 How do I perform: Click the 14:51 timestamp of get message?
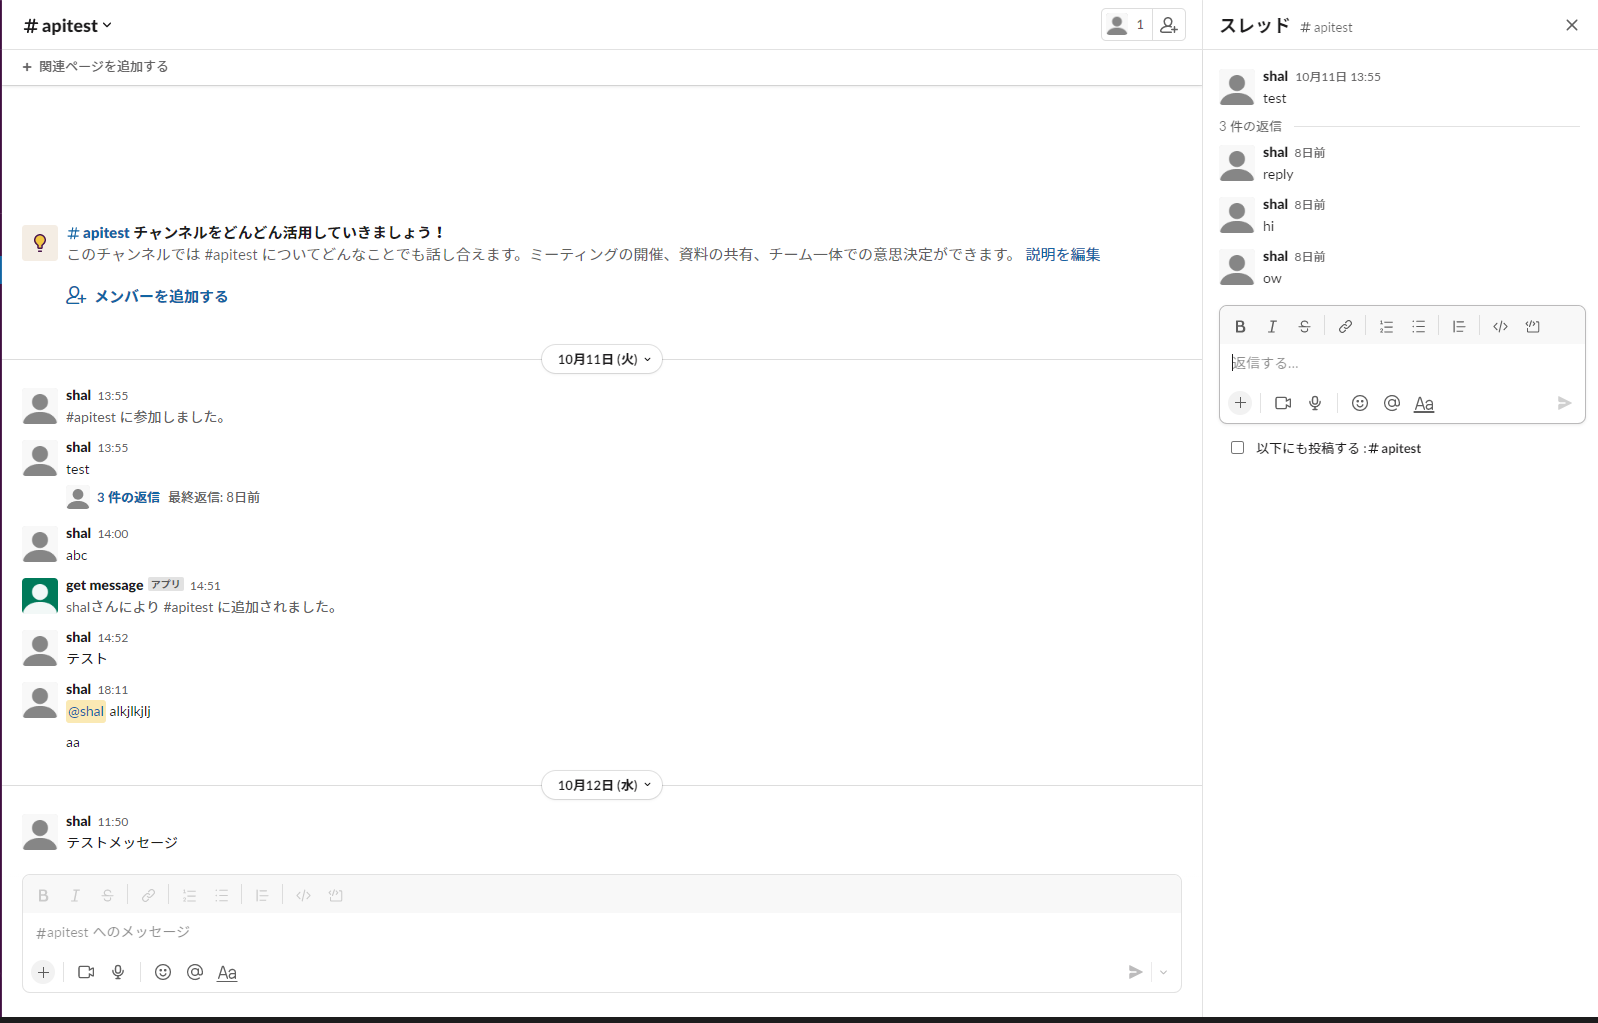205,586
